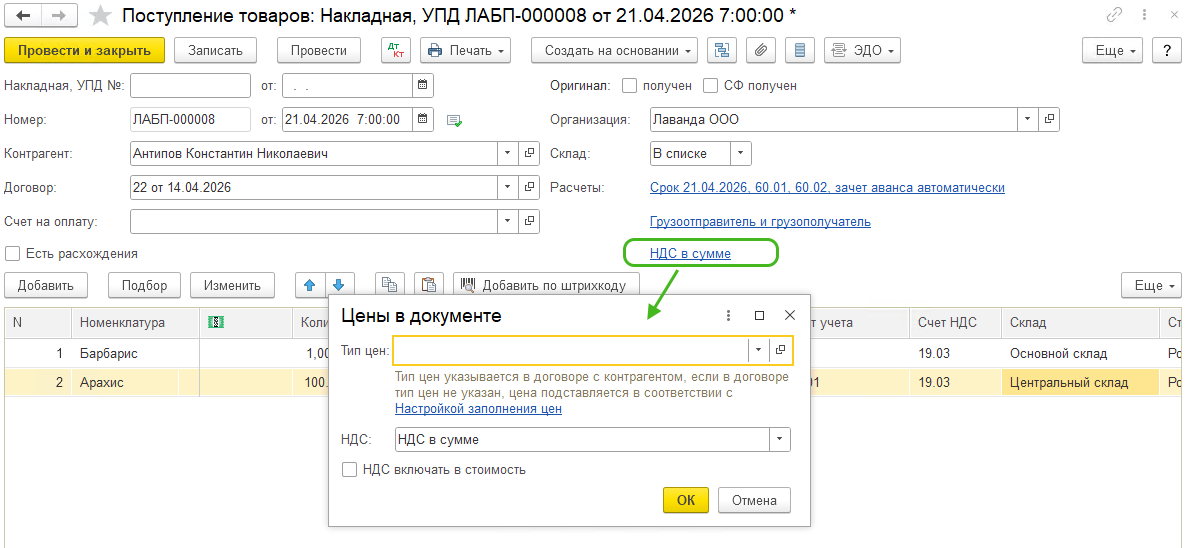The image size is (1194, 548).
Task: Maximize the Цены в документе dialog
Action: (759, 315)
